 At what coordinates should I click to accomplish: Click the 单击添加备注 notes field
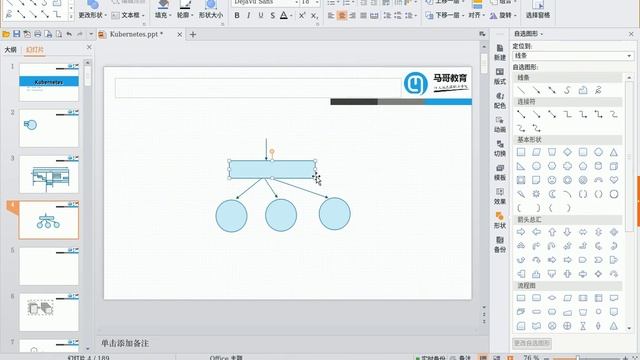coord(125,343)
